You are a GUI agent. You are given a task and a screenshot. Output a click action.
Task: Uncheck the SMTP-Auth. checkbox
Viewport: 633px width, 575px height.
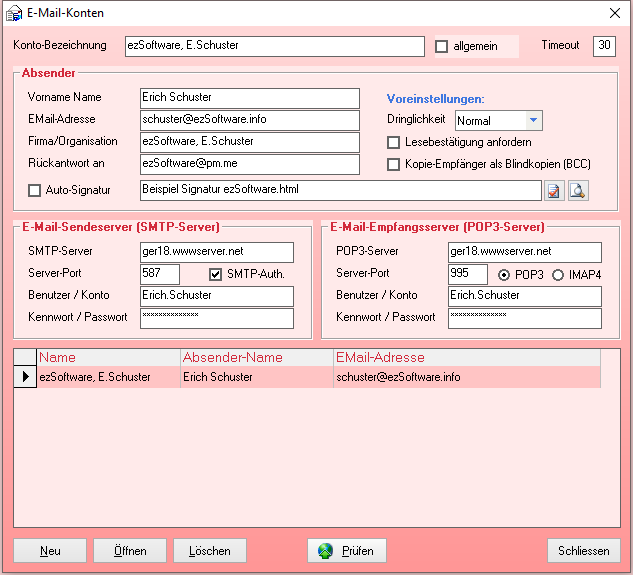click(215, 274)
